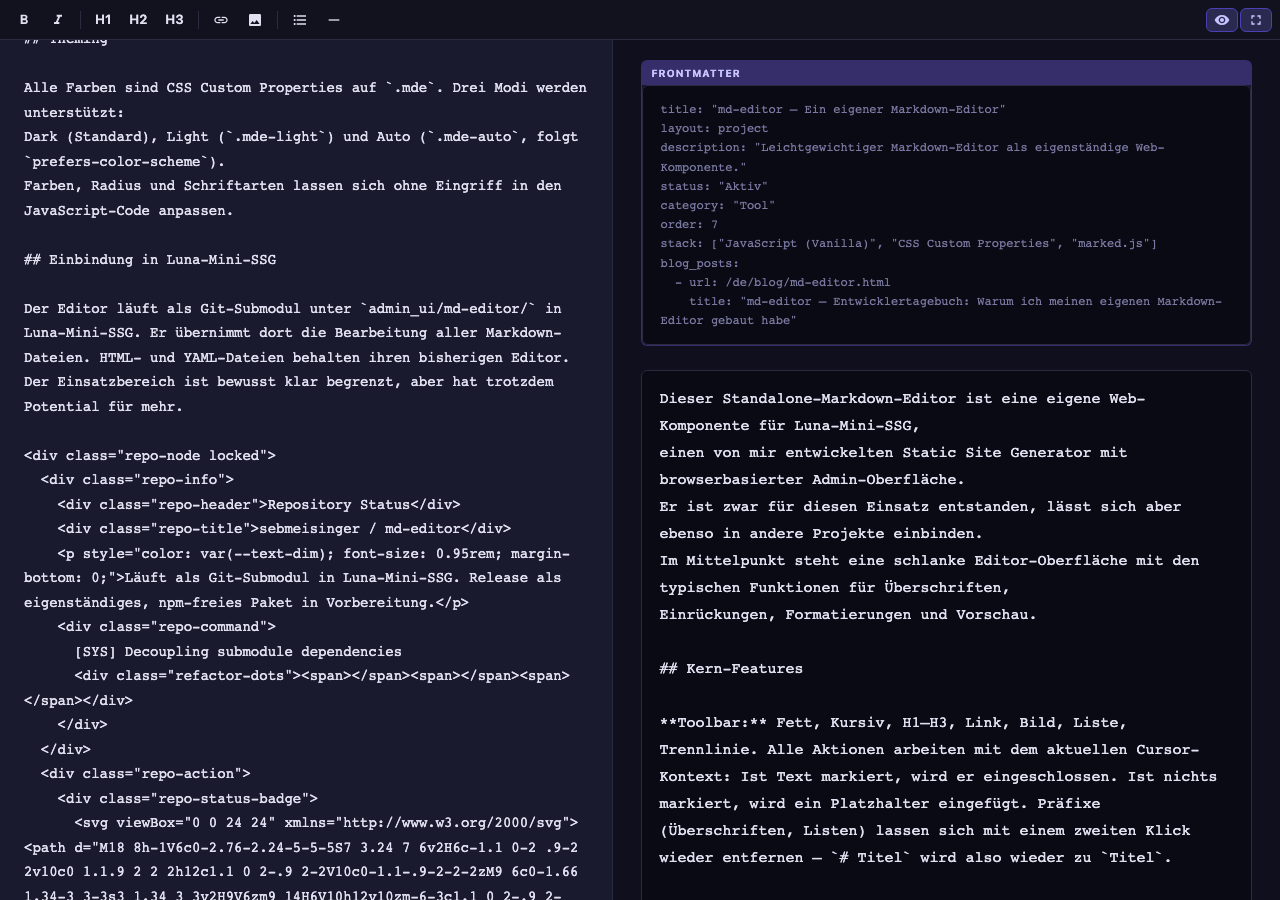Screen dimensions: 1280x900
Task: Click the '<div class="repo-action">' line
Action: pos(146,774)
